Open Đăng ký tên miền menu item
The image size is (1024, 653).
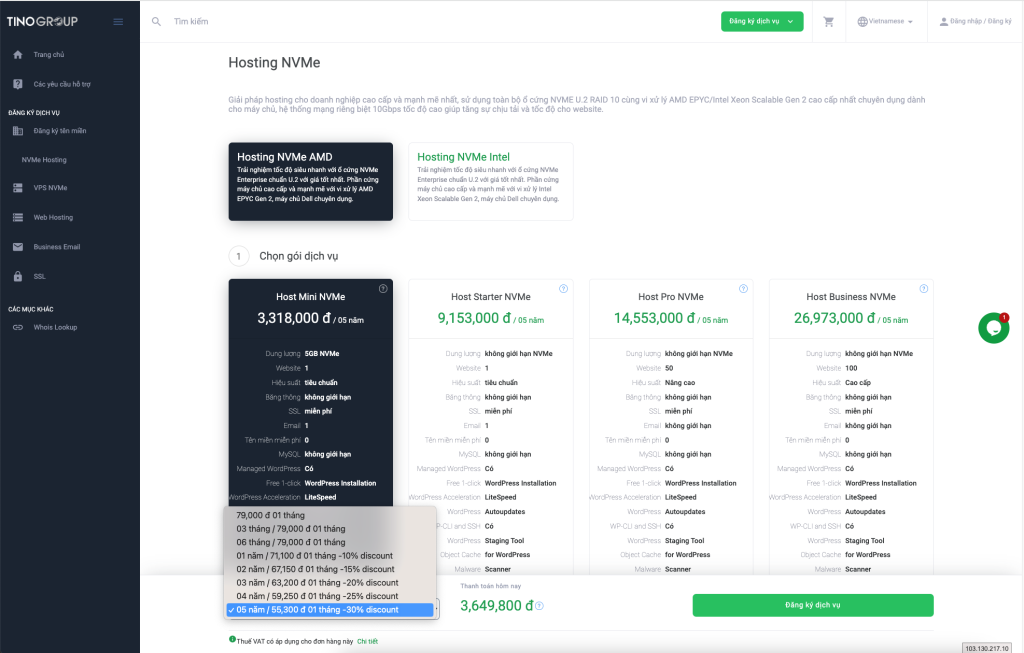tap(60, 131)
